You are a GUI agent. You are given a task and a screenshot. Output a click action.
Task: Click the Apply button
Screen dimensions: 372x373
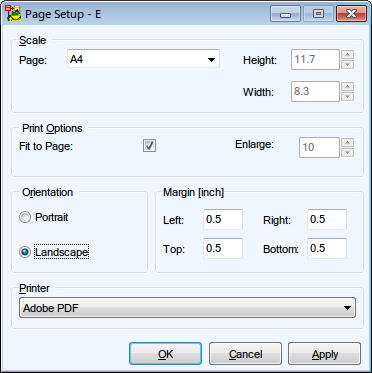click(325, 354)
